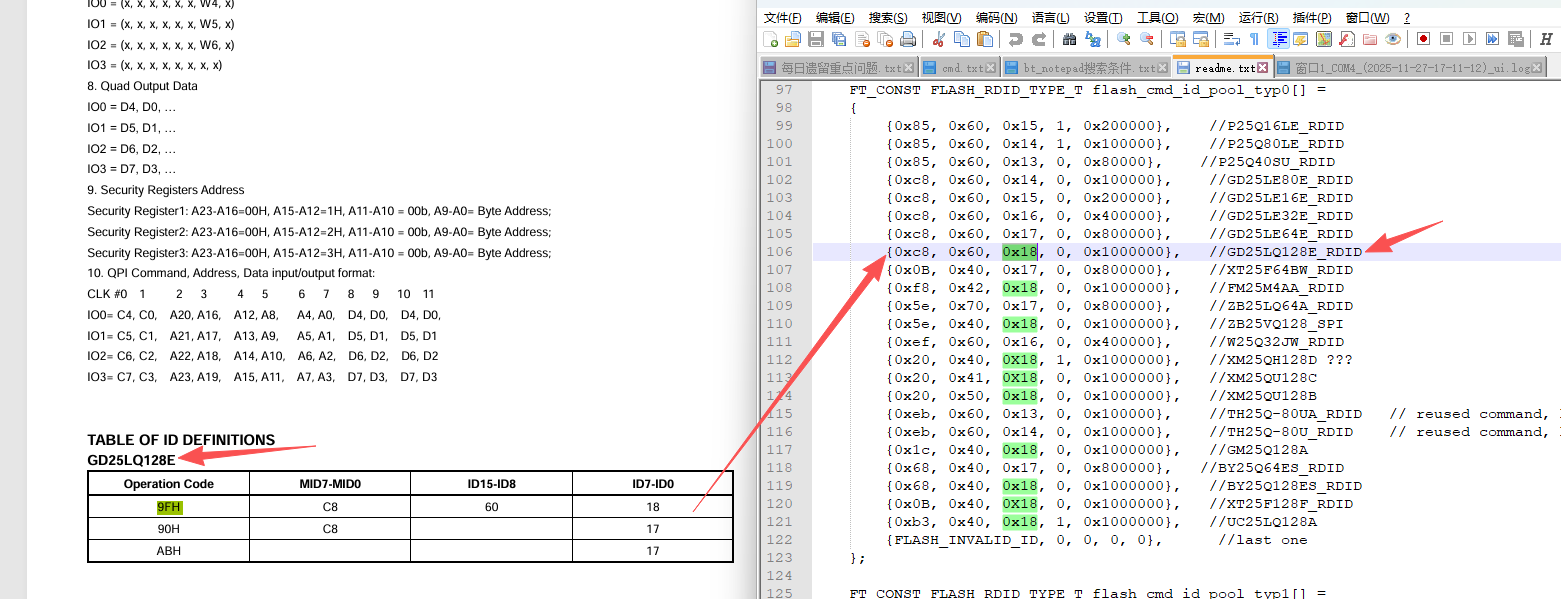Click the Find and Replace icon

coord(1093,39)
